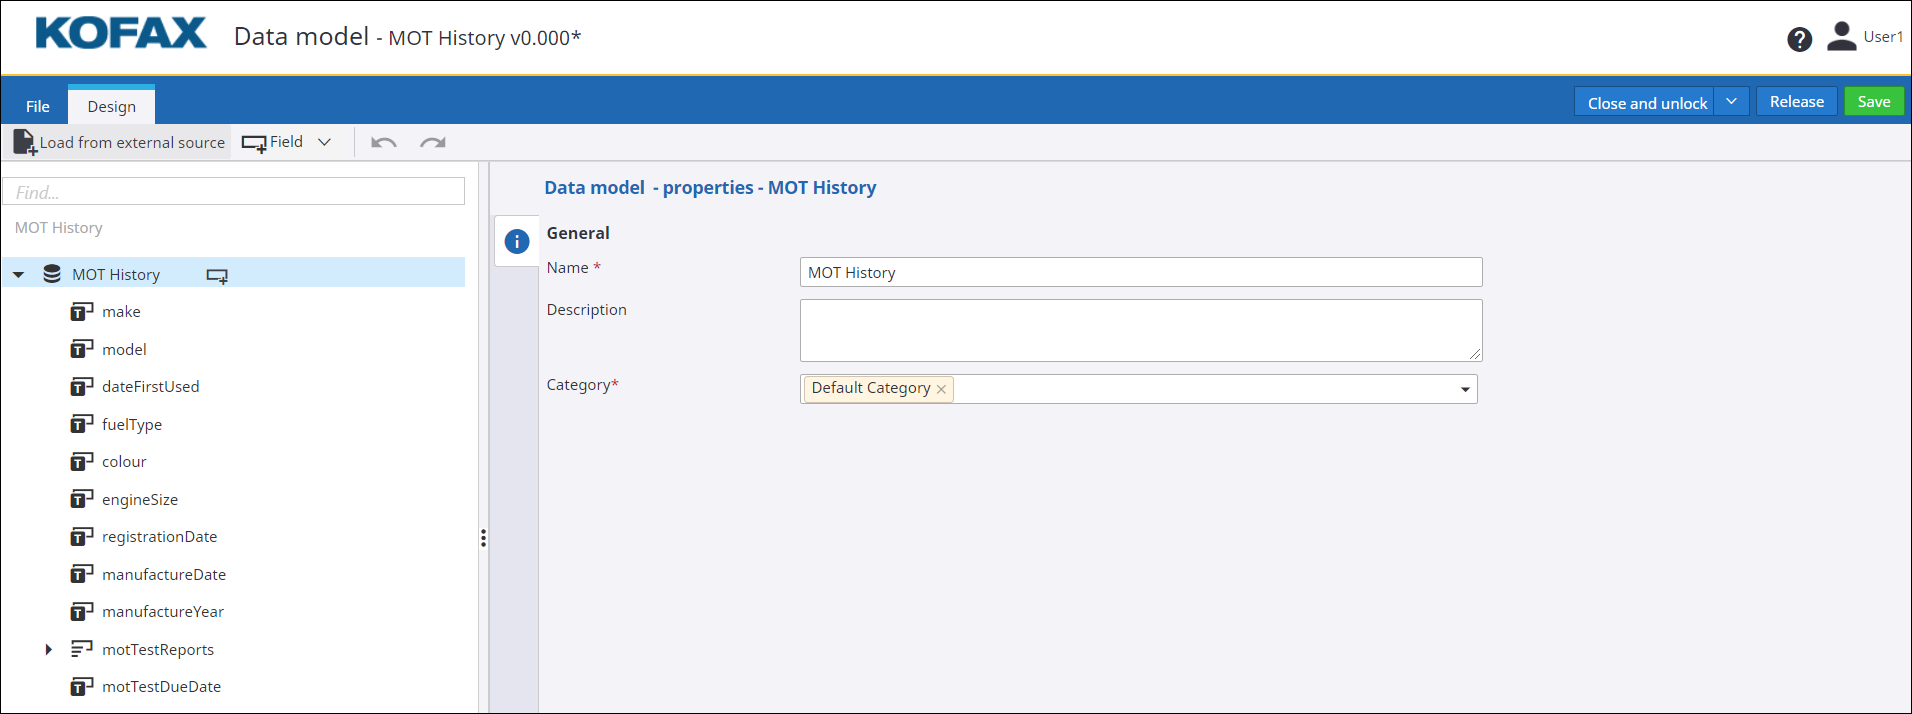This screenshot has height=714, width=1912.
Task: Open the Close and unlock dropdown arrow
Action: click(1731, 102)
